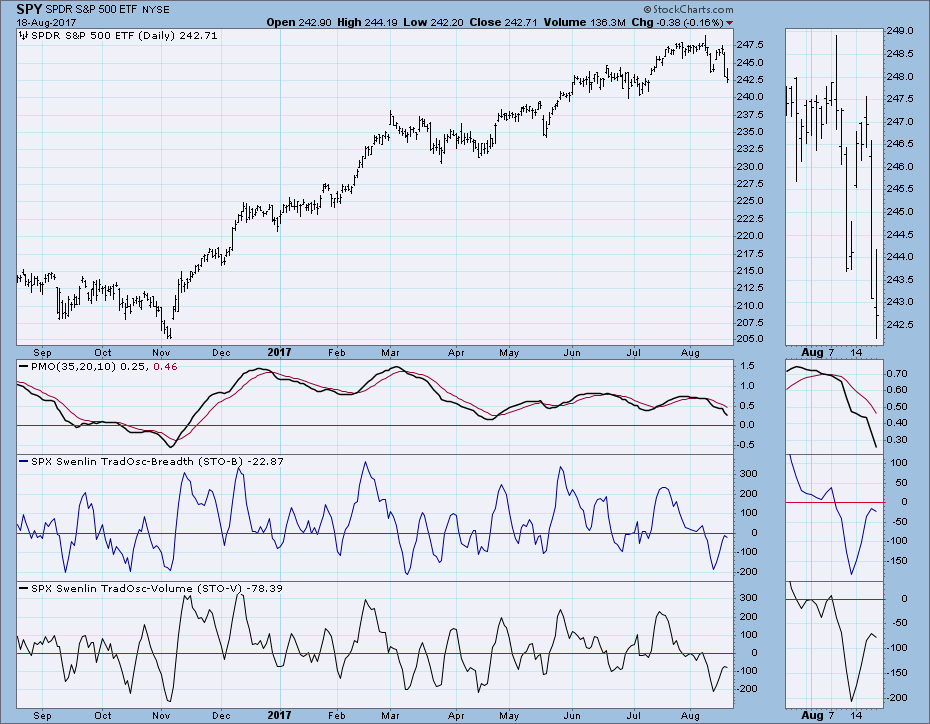The width and height of the screenshot is (930, 724).
Task: Click the 242.5 label on the zoom panel axis
Action: pos(900,324)
